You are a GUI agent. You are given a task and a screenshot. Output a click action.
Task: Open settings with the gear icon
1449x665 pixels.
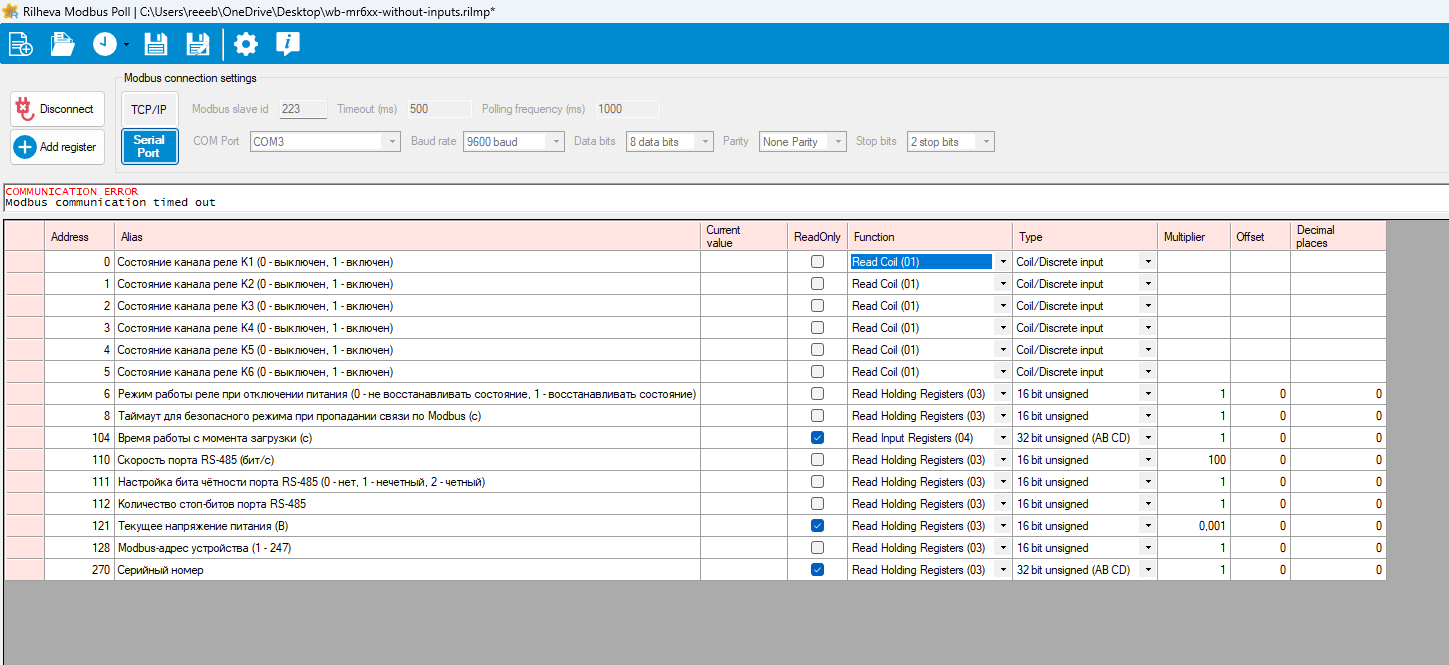245,44
